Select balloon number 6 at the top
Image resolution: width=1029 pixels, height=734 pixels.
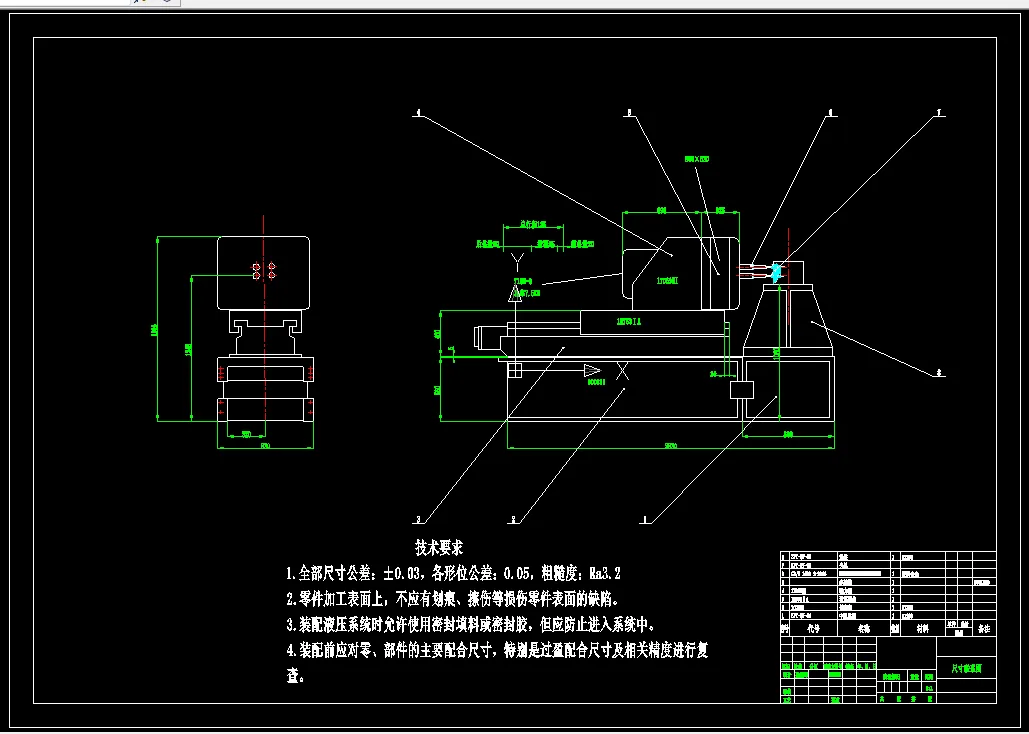click(x=830, y=113)
